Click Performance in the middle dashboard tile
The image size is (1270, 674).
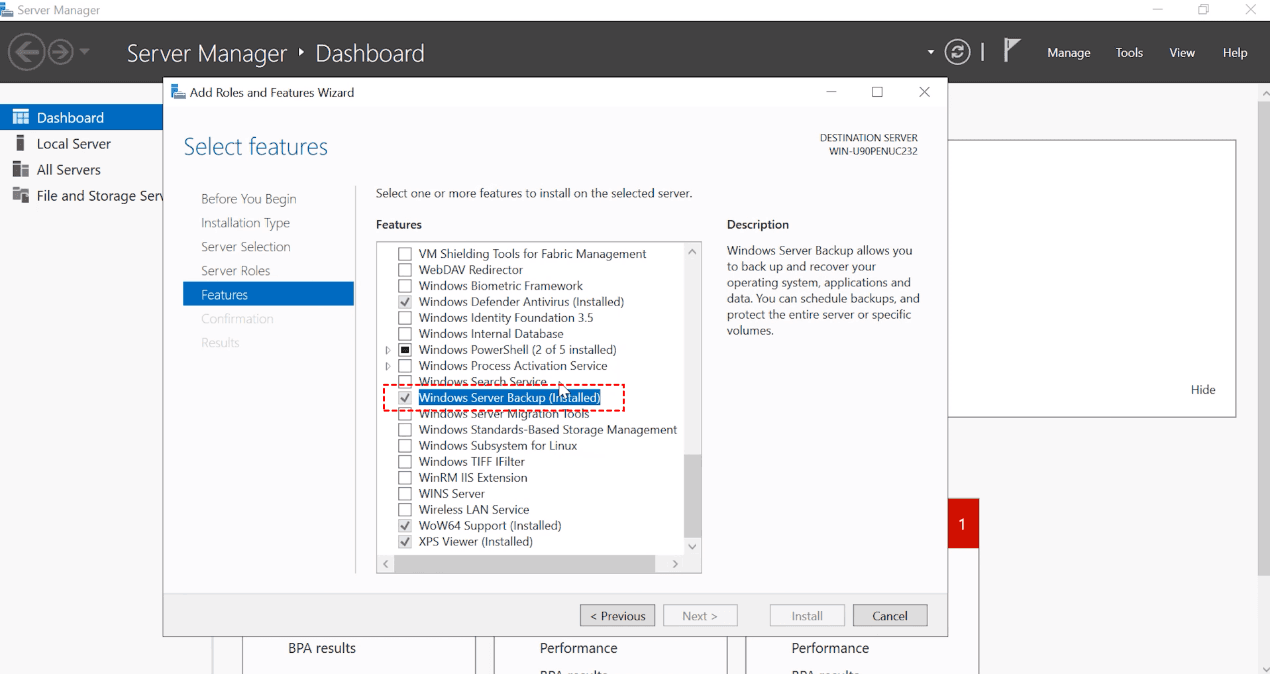(x=578, y=648)
